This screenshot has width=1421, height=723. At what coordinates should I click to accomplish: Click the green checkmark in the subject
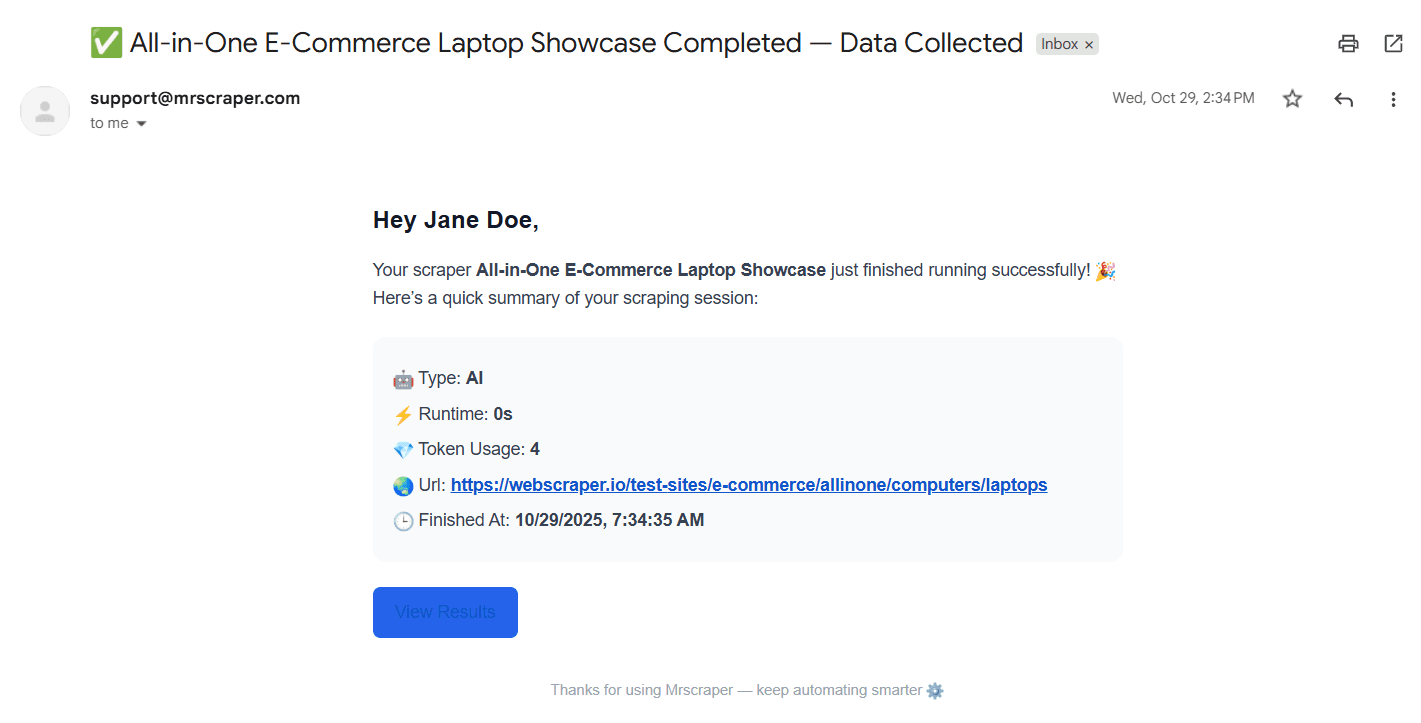[x=106, y=43]
